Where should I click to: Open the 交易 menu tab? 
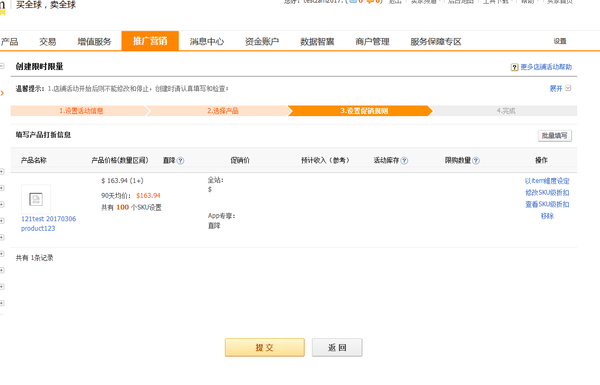point(47,41)
